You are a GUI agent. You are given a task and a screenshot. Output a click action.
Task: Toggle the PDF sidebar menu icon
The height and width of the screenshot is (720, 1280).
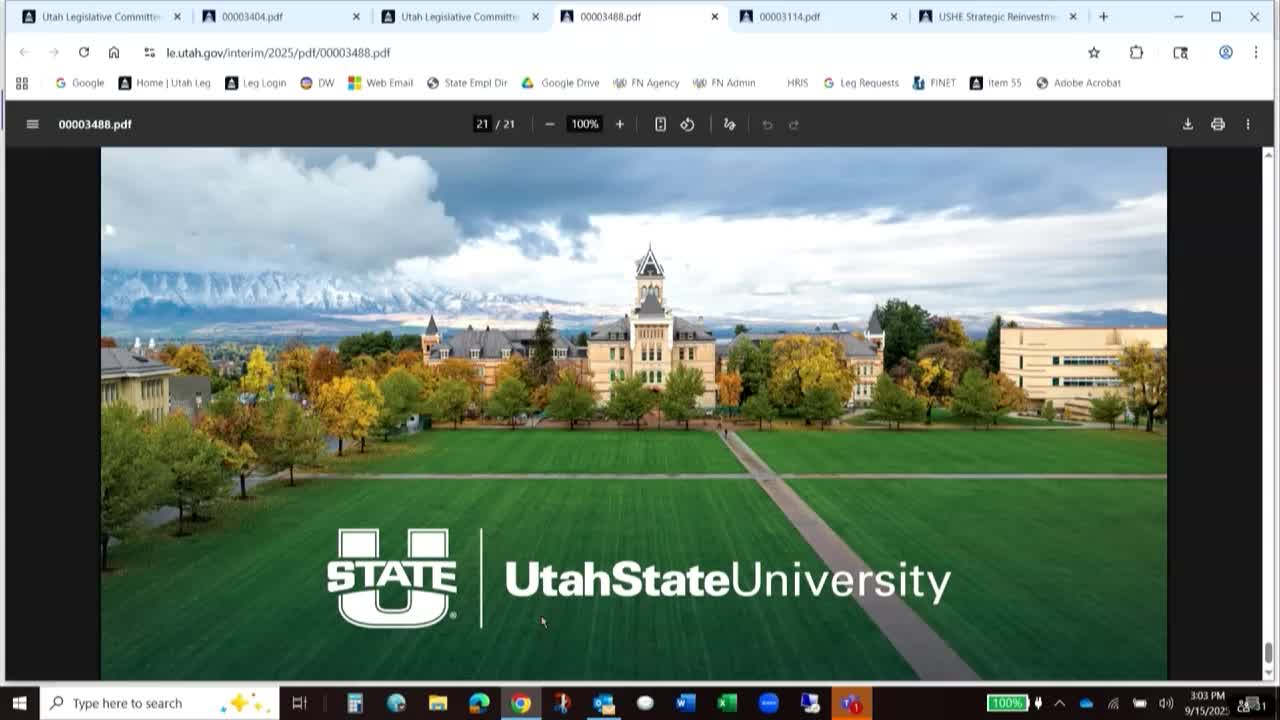tap(32, 124)
